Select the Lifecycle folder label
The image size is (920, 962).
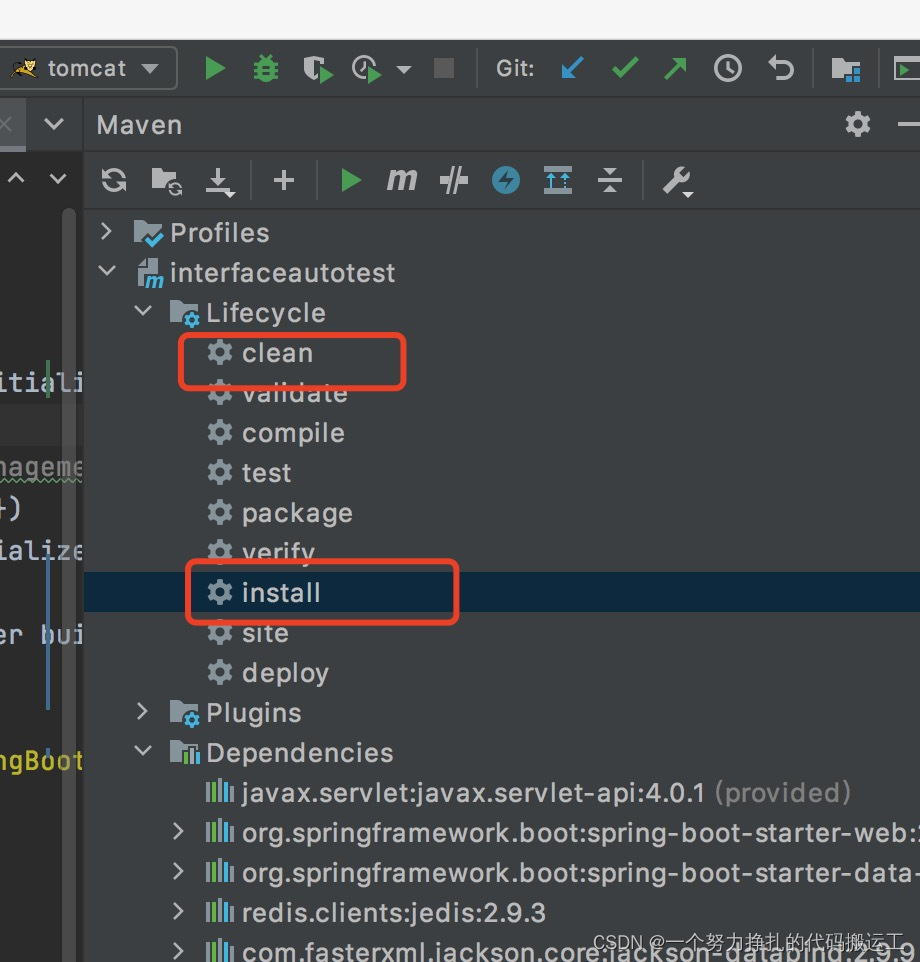point(266,313)
